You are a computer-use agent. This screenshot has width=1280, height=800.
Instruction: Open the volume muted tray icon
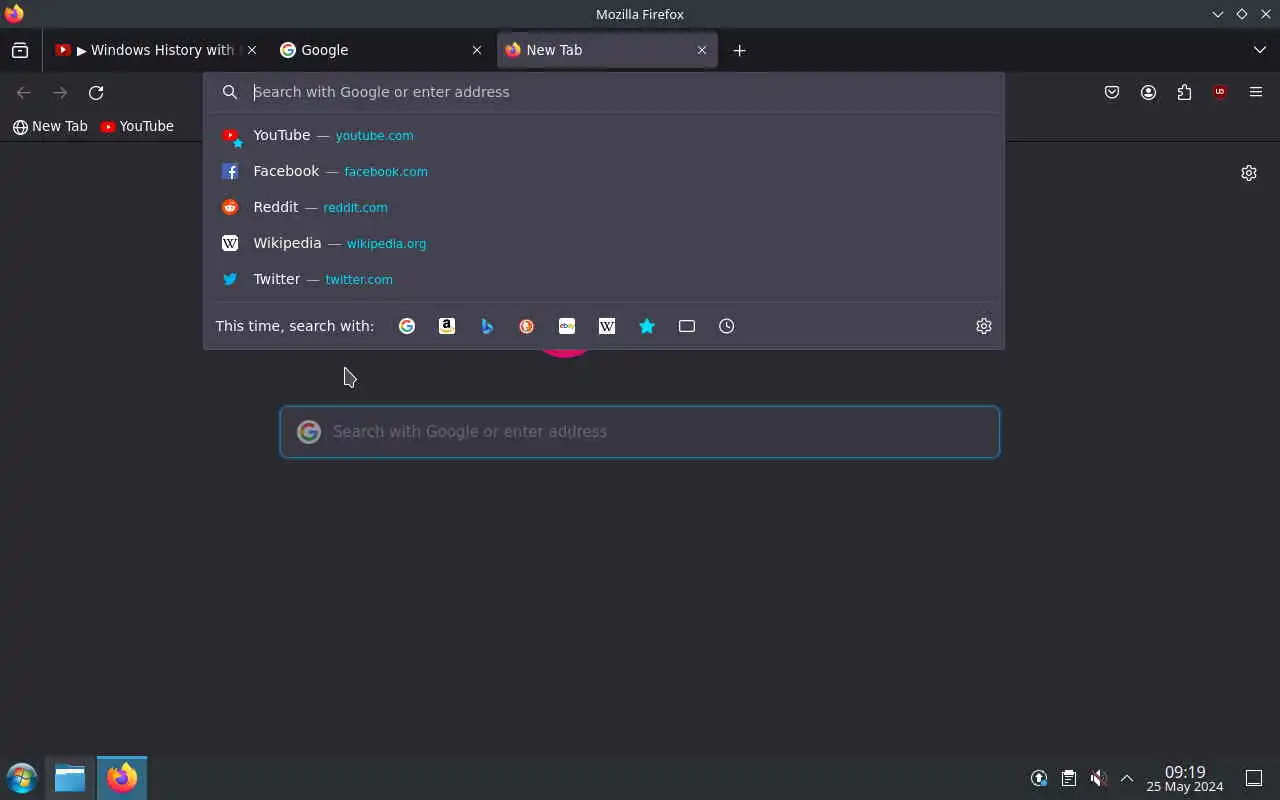click(x=1098, y=778)
